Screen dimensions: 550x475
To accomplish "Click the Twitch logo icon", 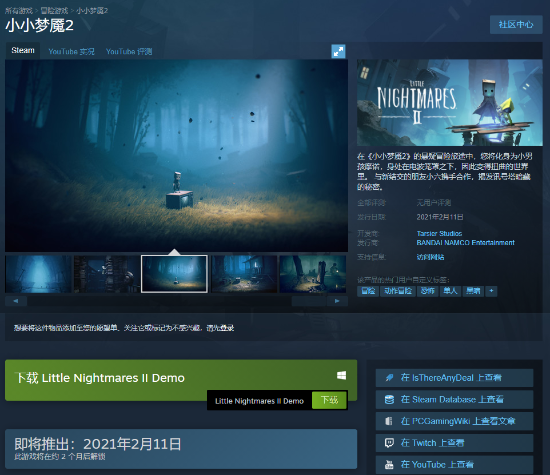I will click(x=389, y=443).
